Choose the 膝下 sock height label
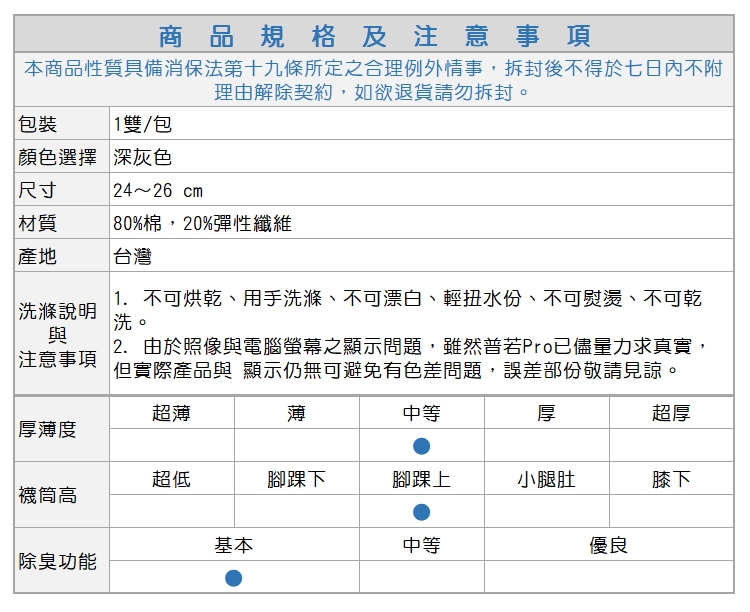Screen dimensions: 750x612 [671, 479]
